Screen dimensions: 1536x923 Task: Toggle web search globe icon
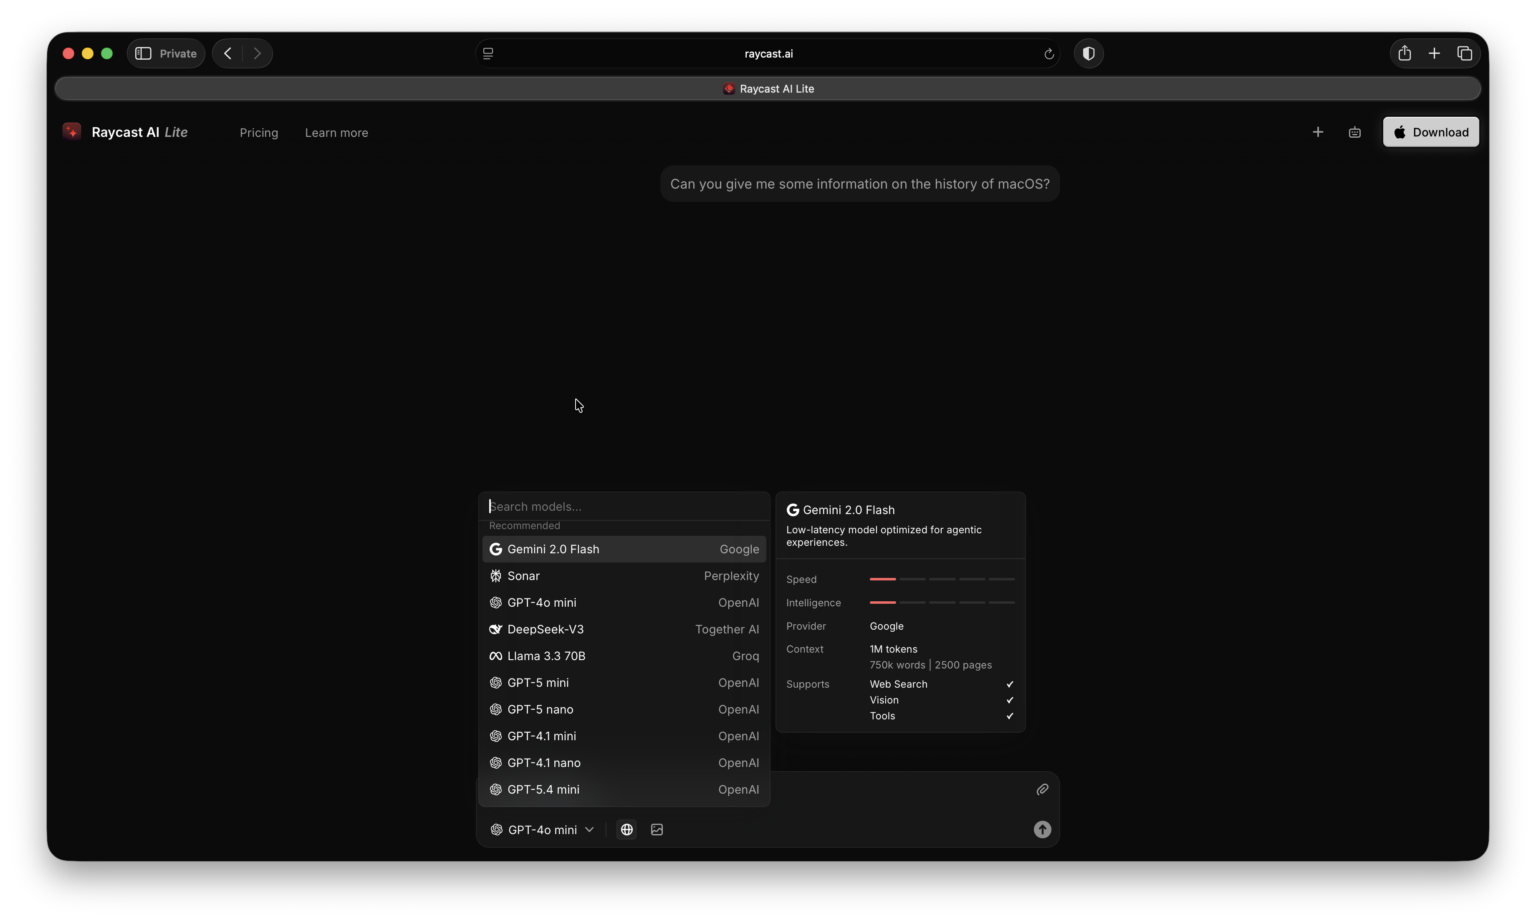(627, 829)
